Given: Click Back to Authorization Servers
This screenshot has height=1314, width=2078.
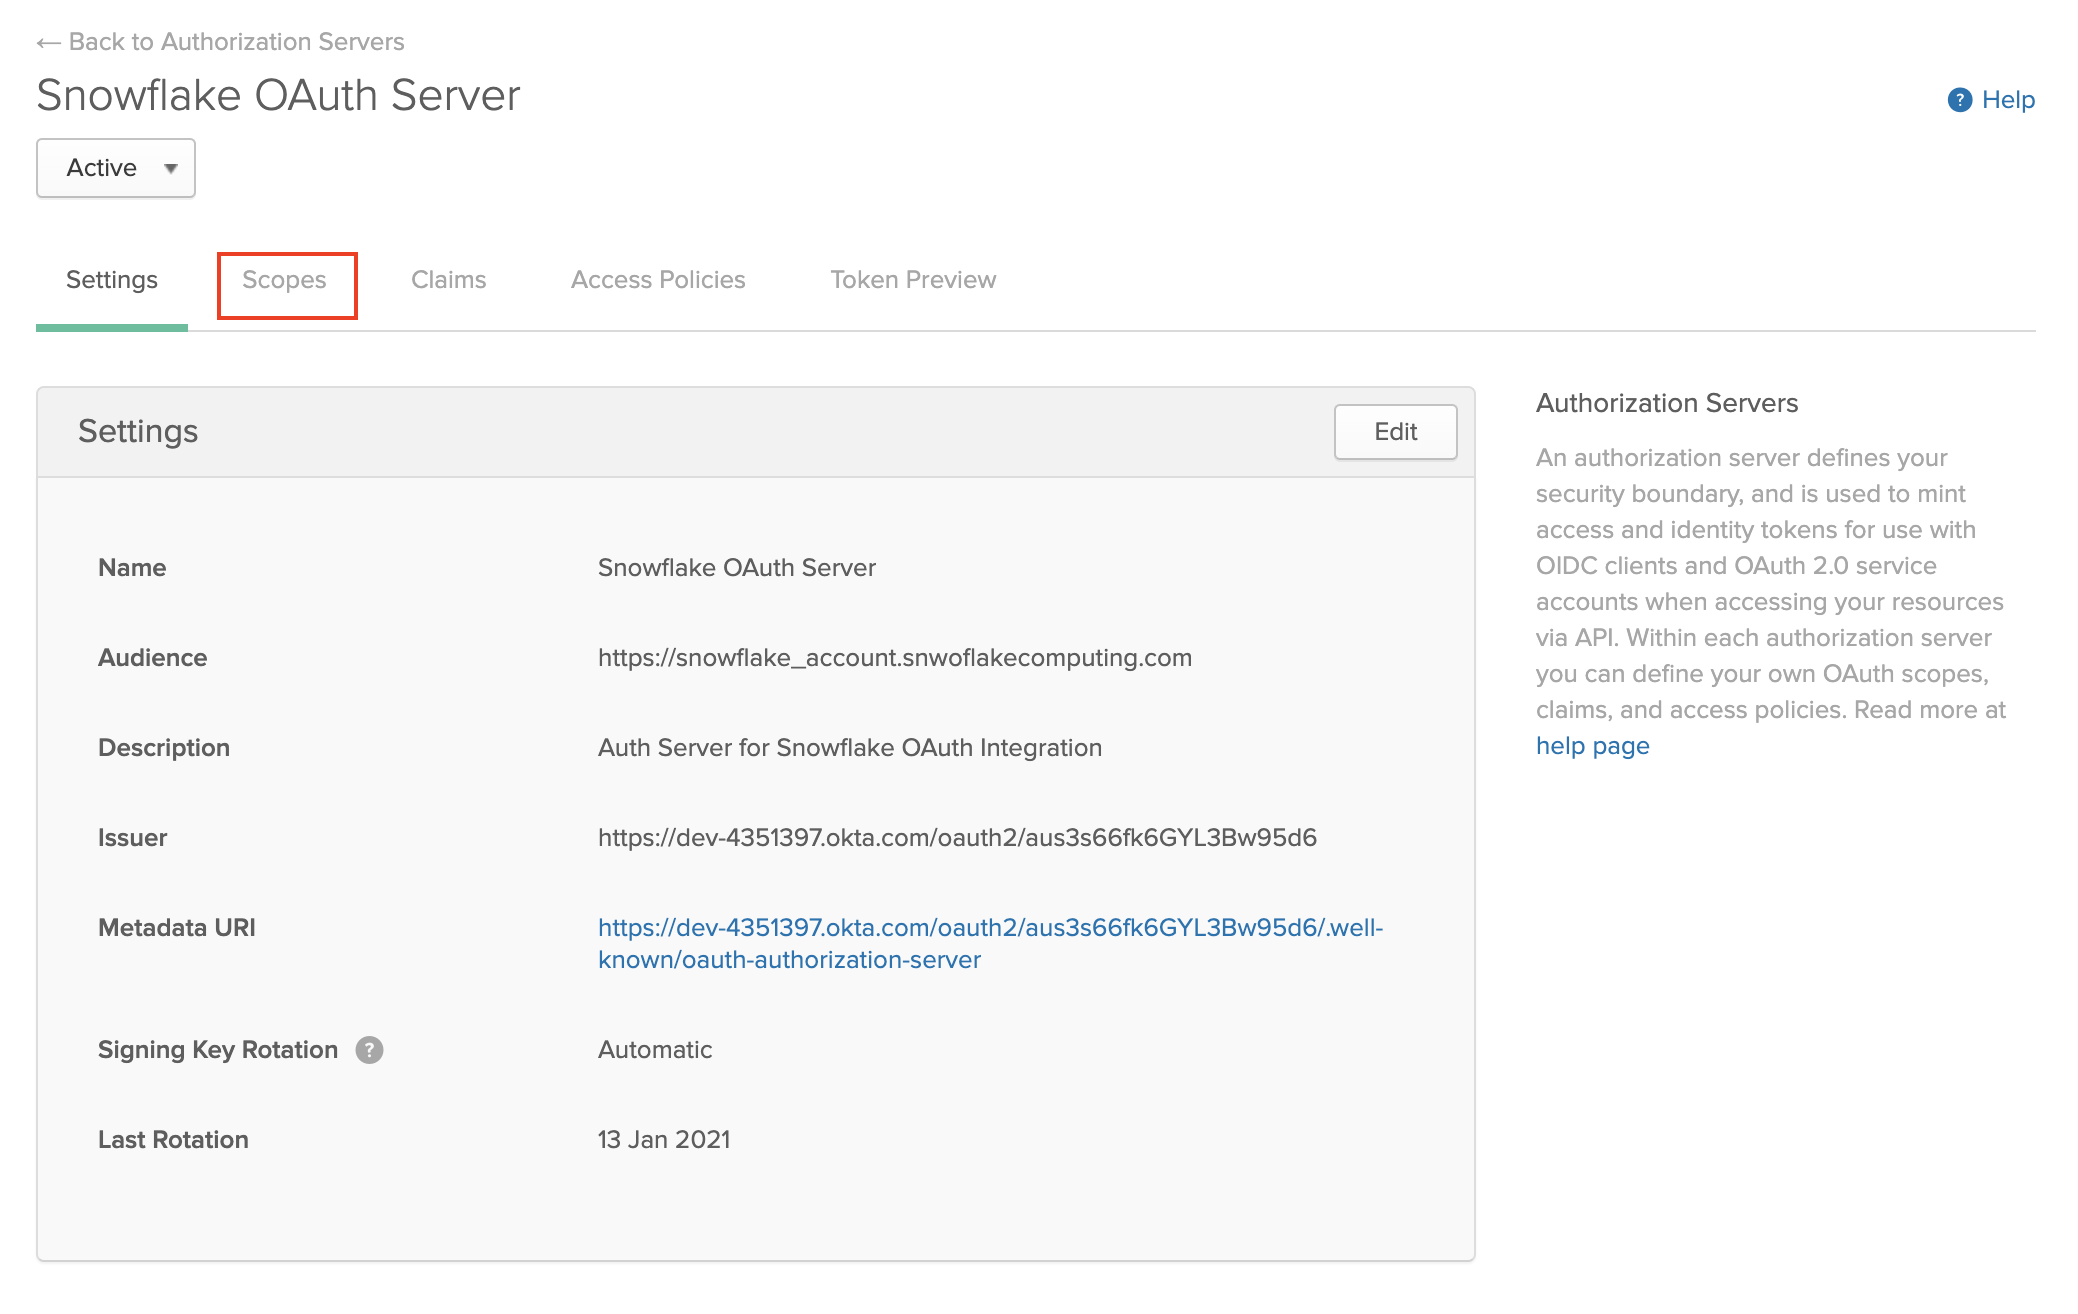Looking at the screenshot, I should click(x=237, y=42).
